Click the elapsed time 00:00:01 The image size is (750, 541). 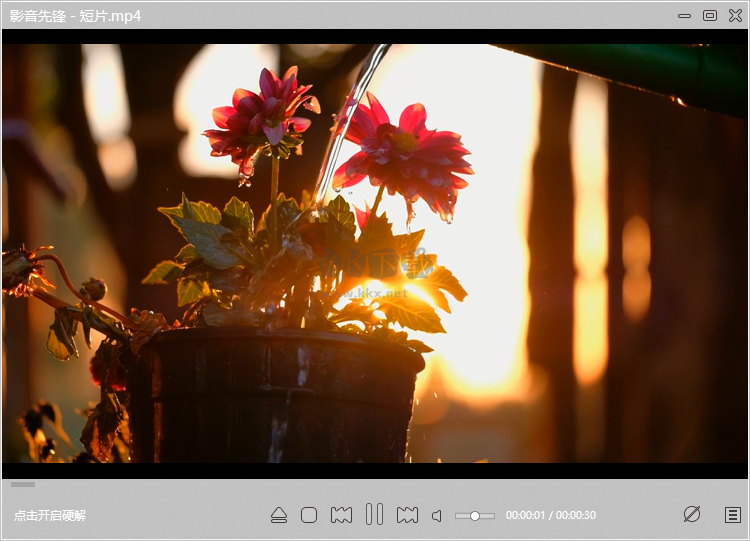(x=525, y=516)
